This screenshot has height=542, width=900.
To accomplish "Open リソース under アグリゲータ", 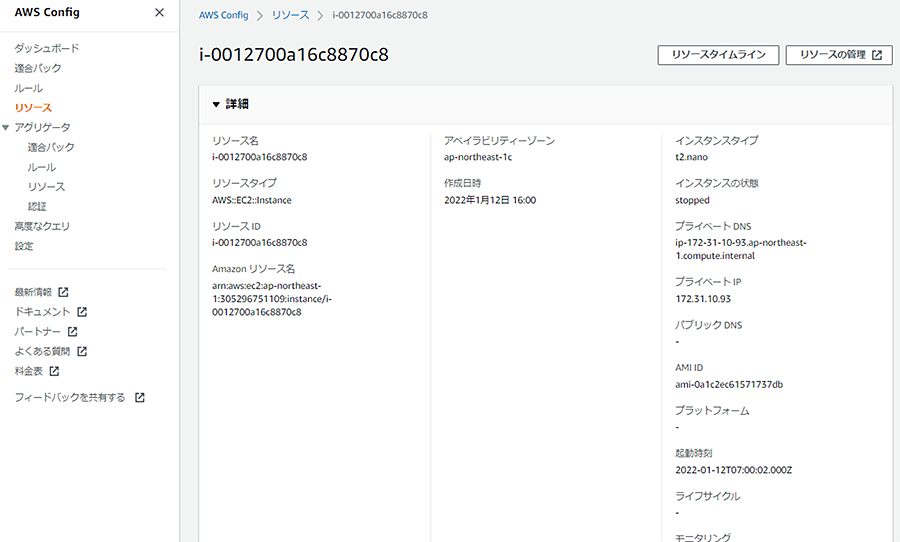I will [46, 187].
